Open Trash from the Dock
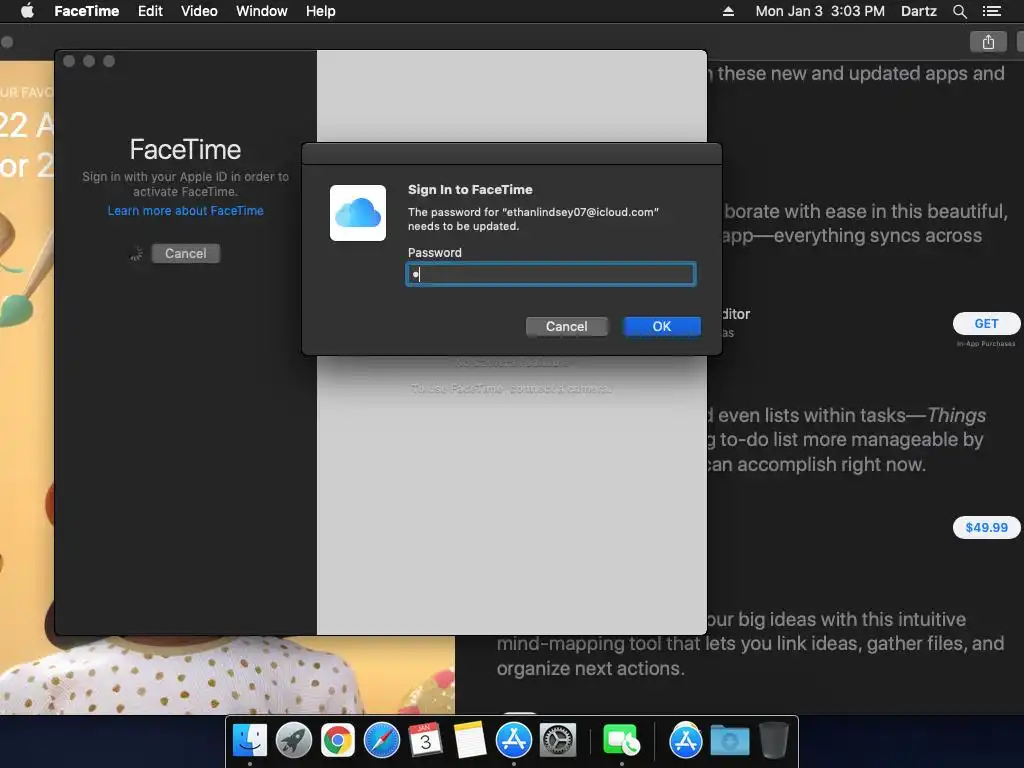The height and width of the screenshot is (768, 1024). (x=774, y=740)
